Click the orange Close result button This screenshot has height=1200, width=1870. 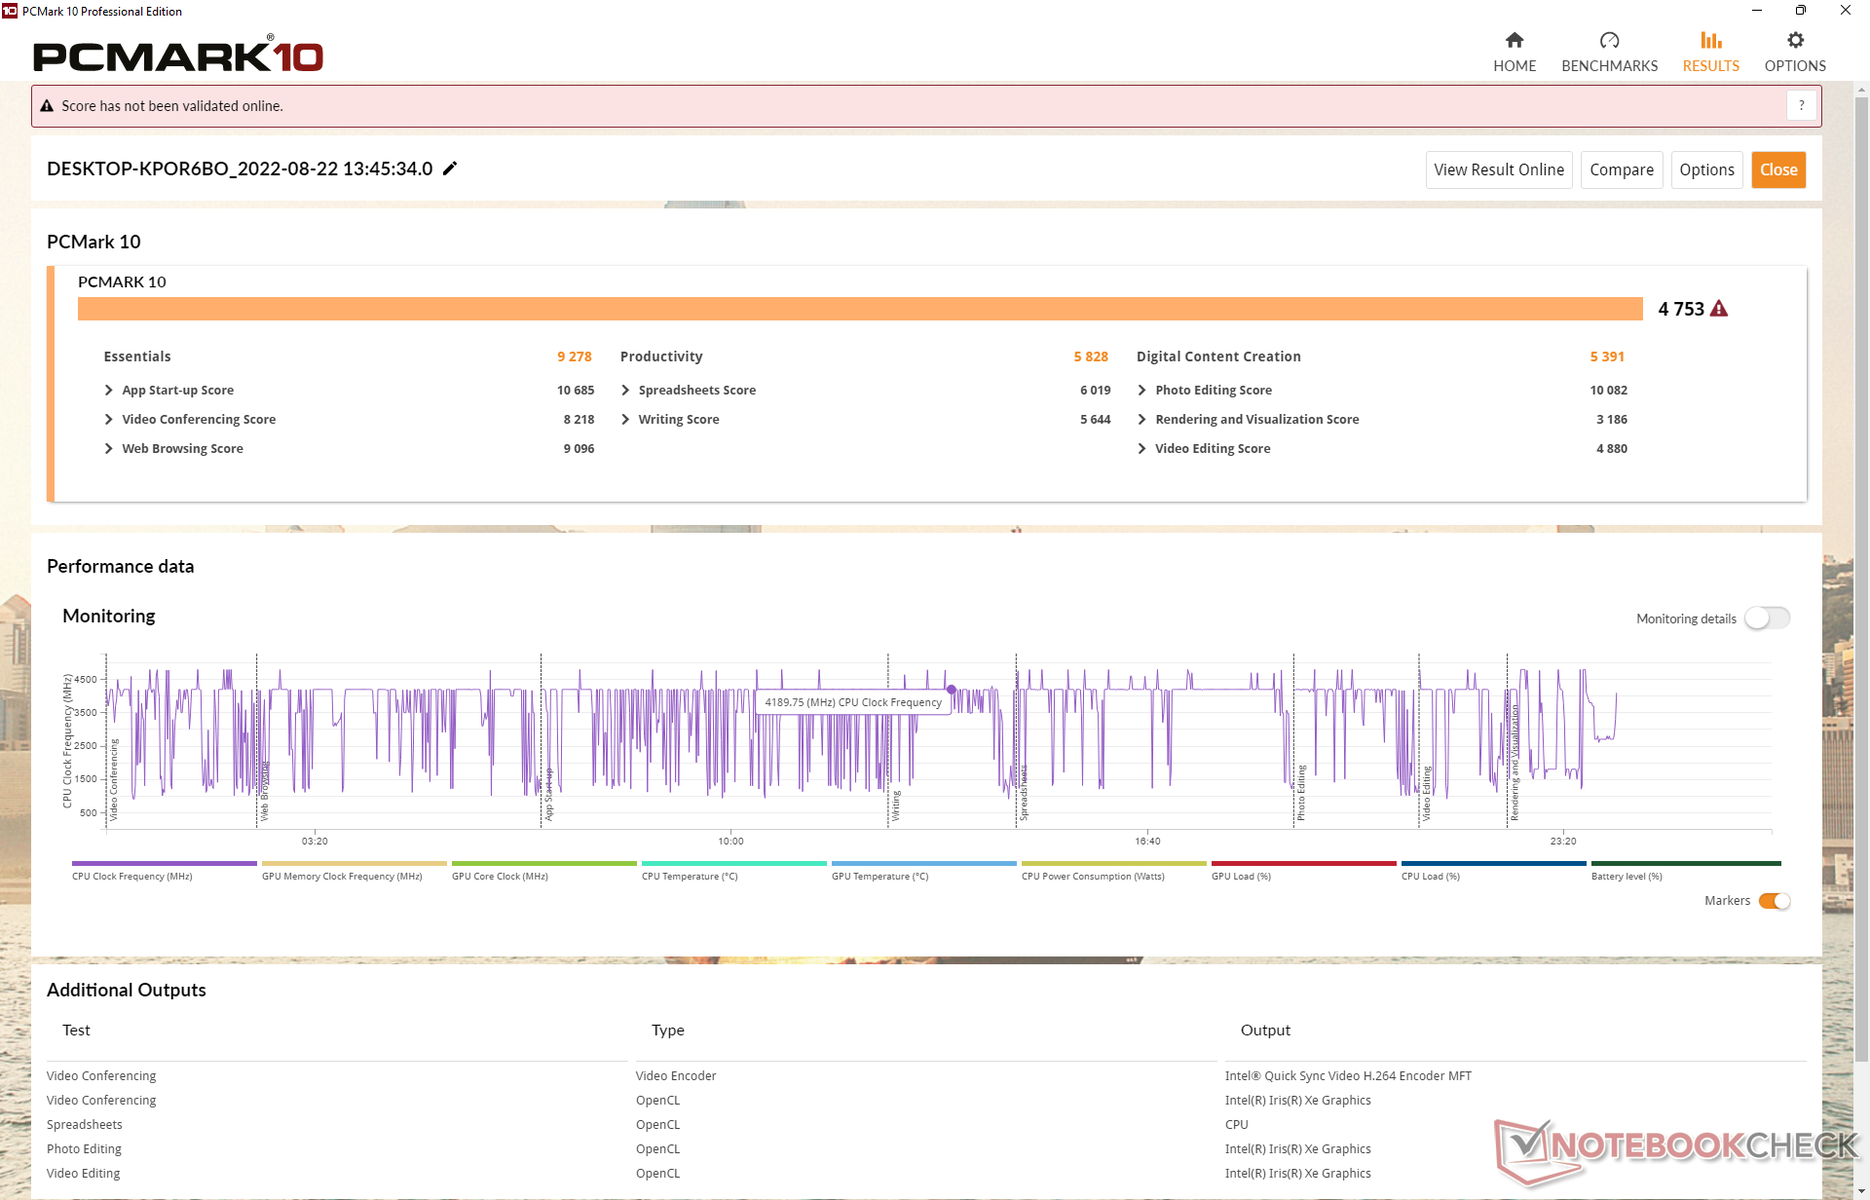click(1778, 170)
